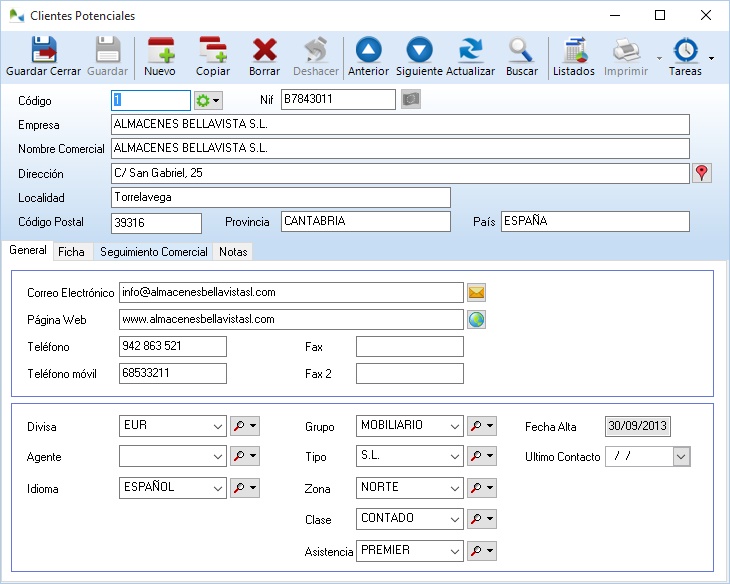The image size is (730, 584).
Task: Click the Empresa field
Action: [x=400, y=124]
